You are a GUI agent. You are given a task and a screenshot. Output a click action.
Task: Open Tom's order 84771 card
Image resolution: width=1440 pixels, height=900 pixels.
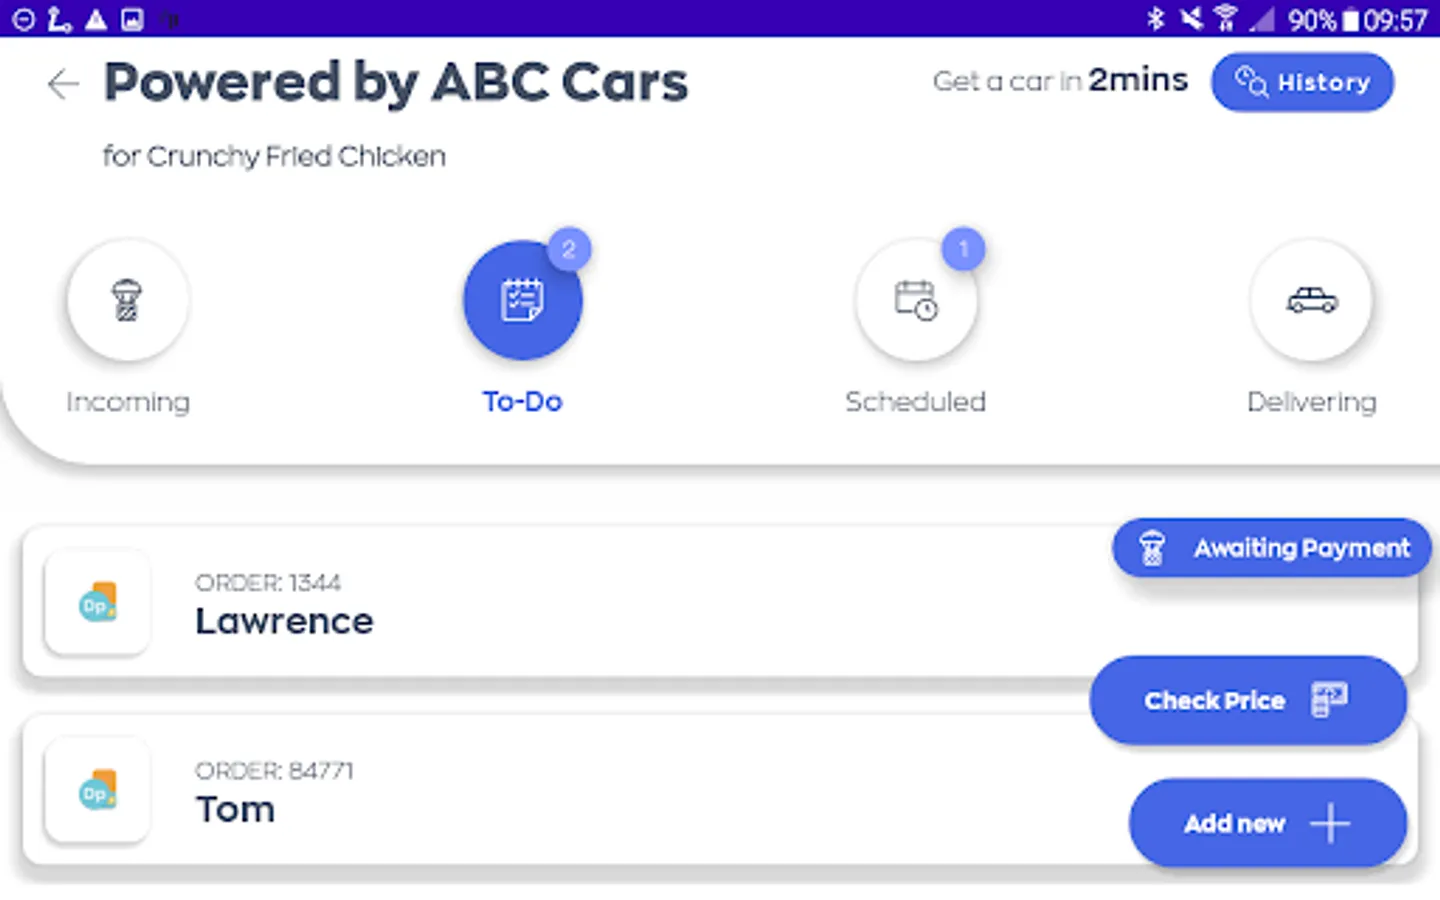click(x=600, y=790)
